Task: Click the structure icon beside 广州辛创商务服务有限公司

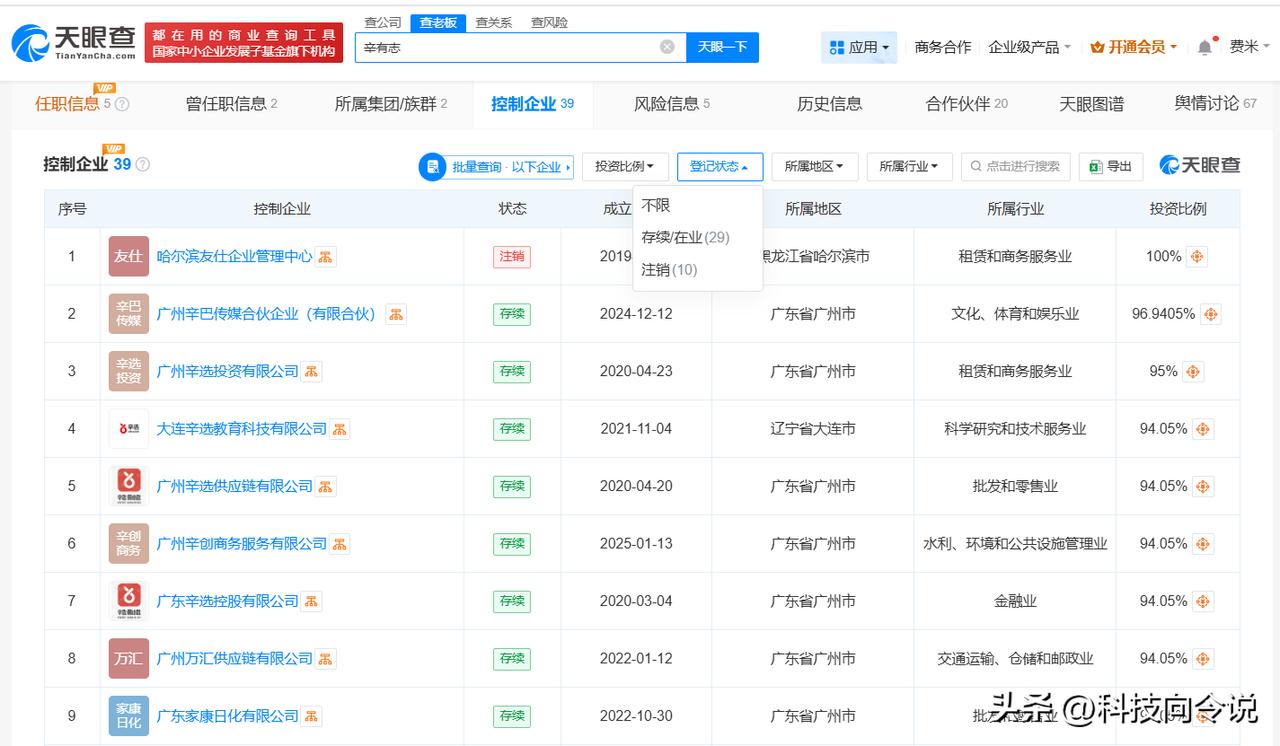Action: 340,545
